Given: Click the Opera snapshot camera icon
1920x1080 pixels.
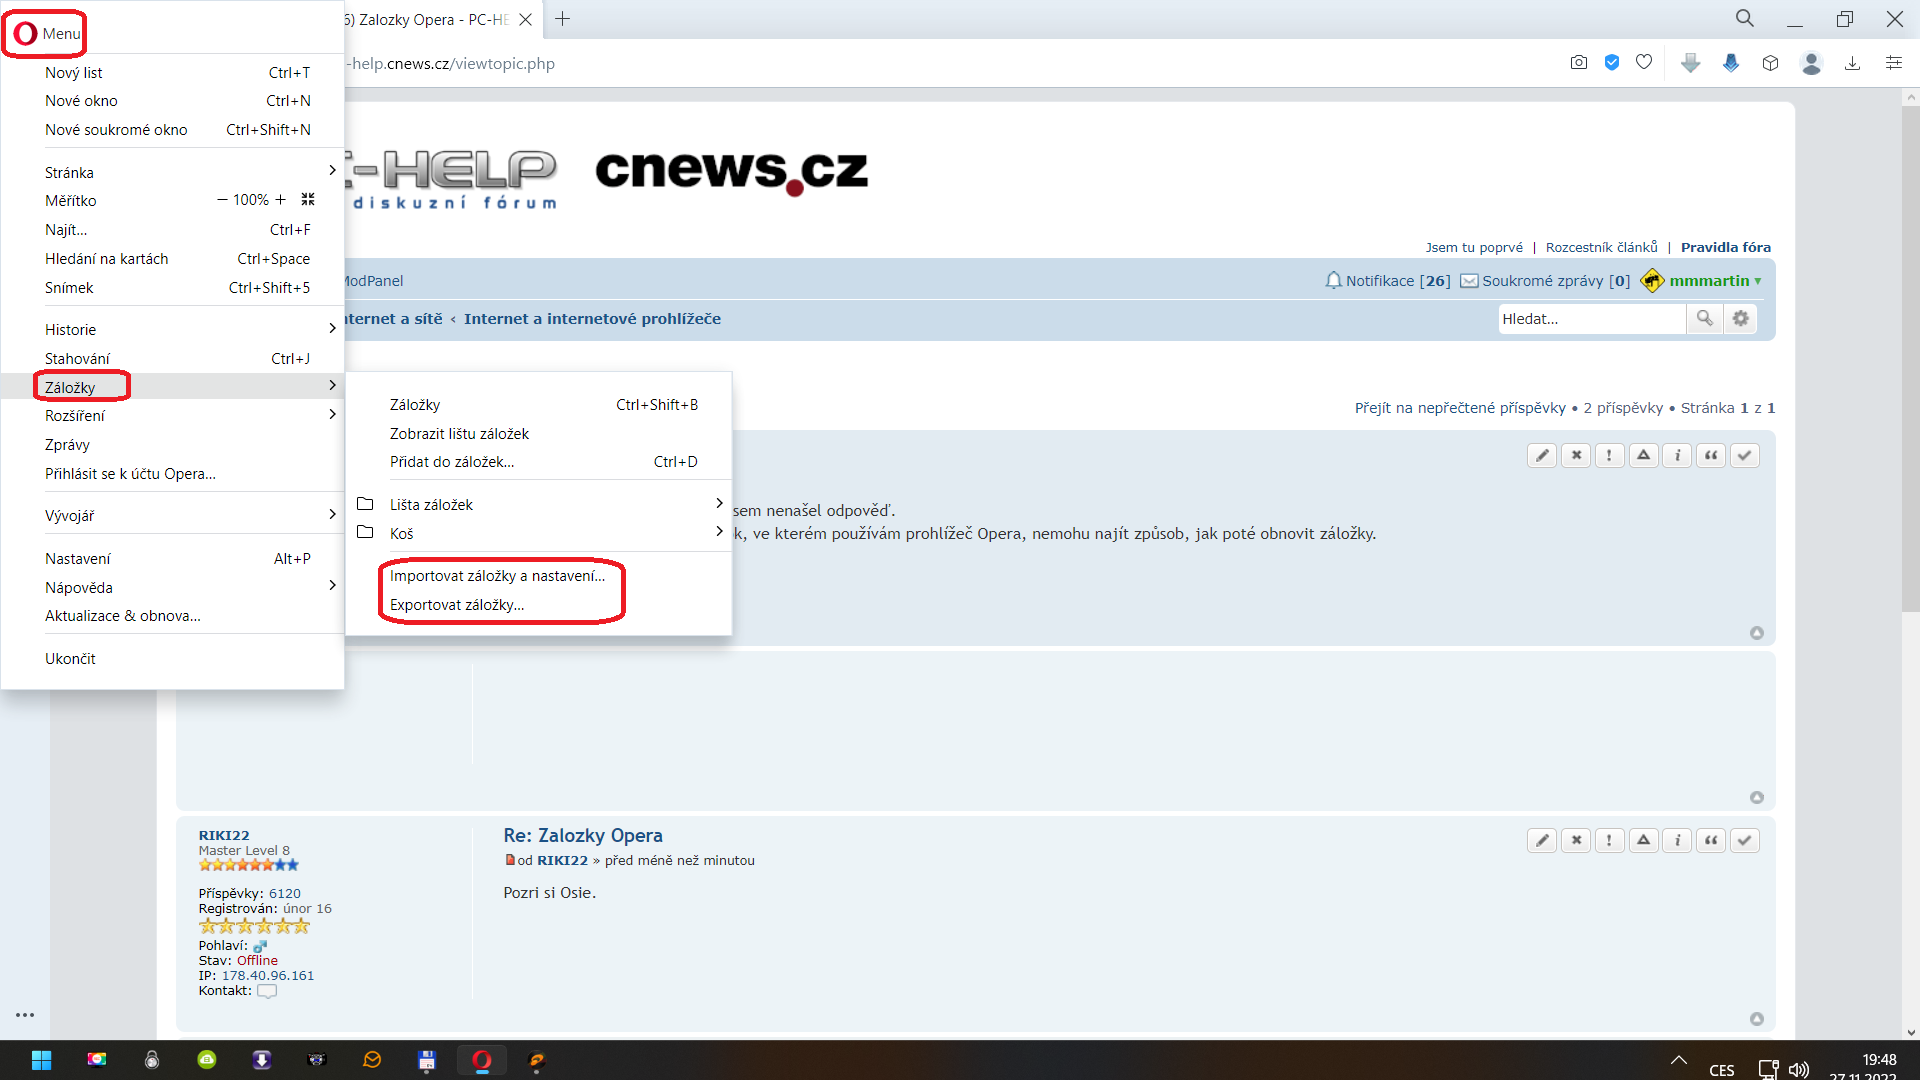Looking at the screenshot, I should [1578, 63].
